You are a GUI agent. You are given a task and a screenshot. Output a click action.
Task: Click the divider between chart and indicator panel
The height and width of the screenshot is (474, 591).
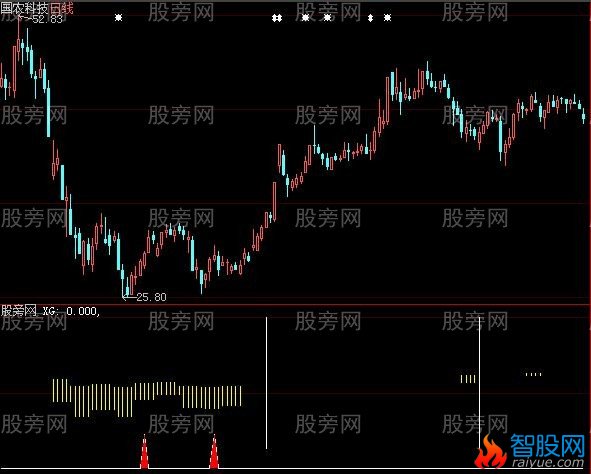pos(296,304)
